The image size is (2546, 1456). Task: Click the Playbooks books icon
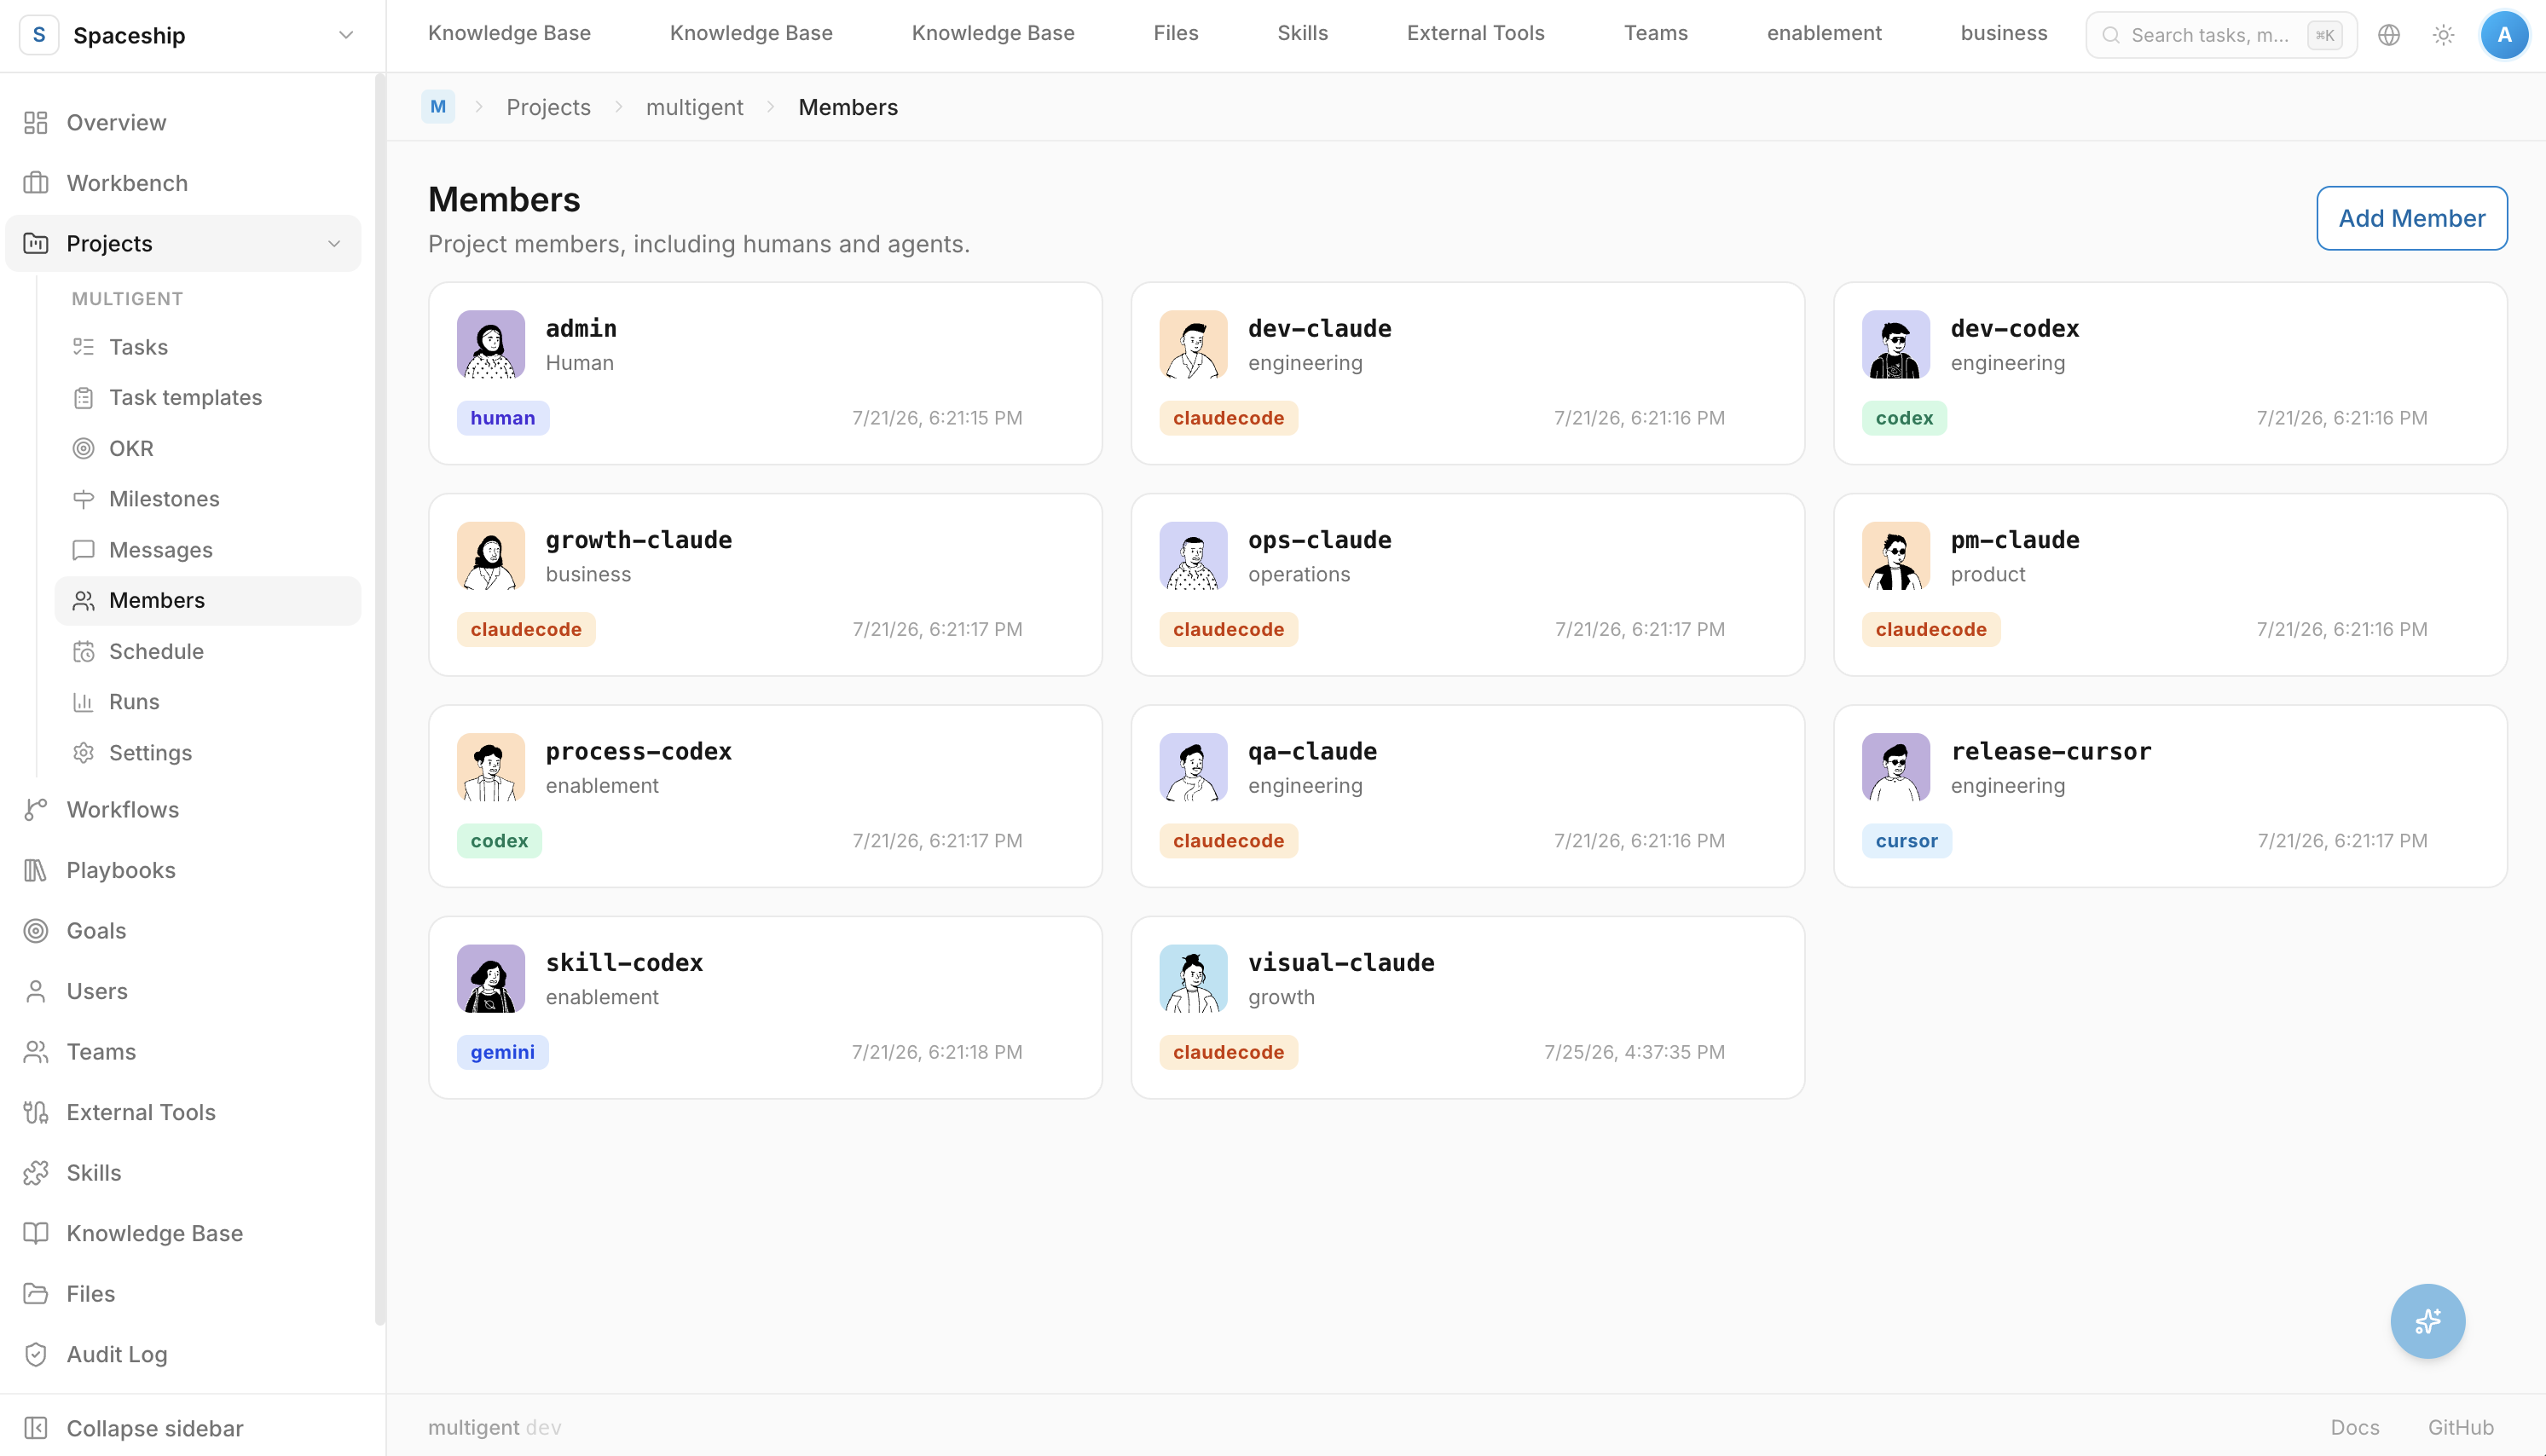point(36,870)
